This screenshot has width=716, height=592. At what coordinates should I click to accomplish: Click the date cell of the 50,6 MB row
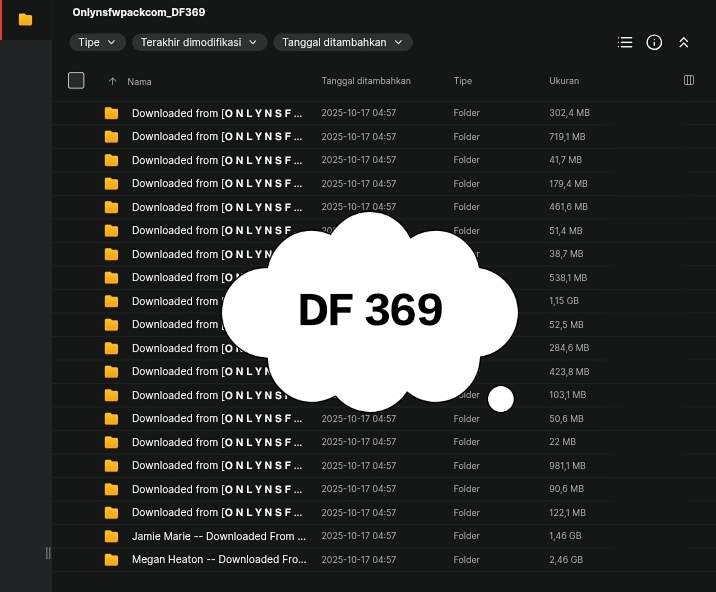(358, 419)
